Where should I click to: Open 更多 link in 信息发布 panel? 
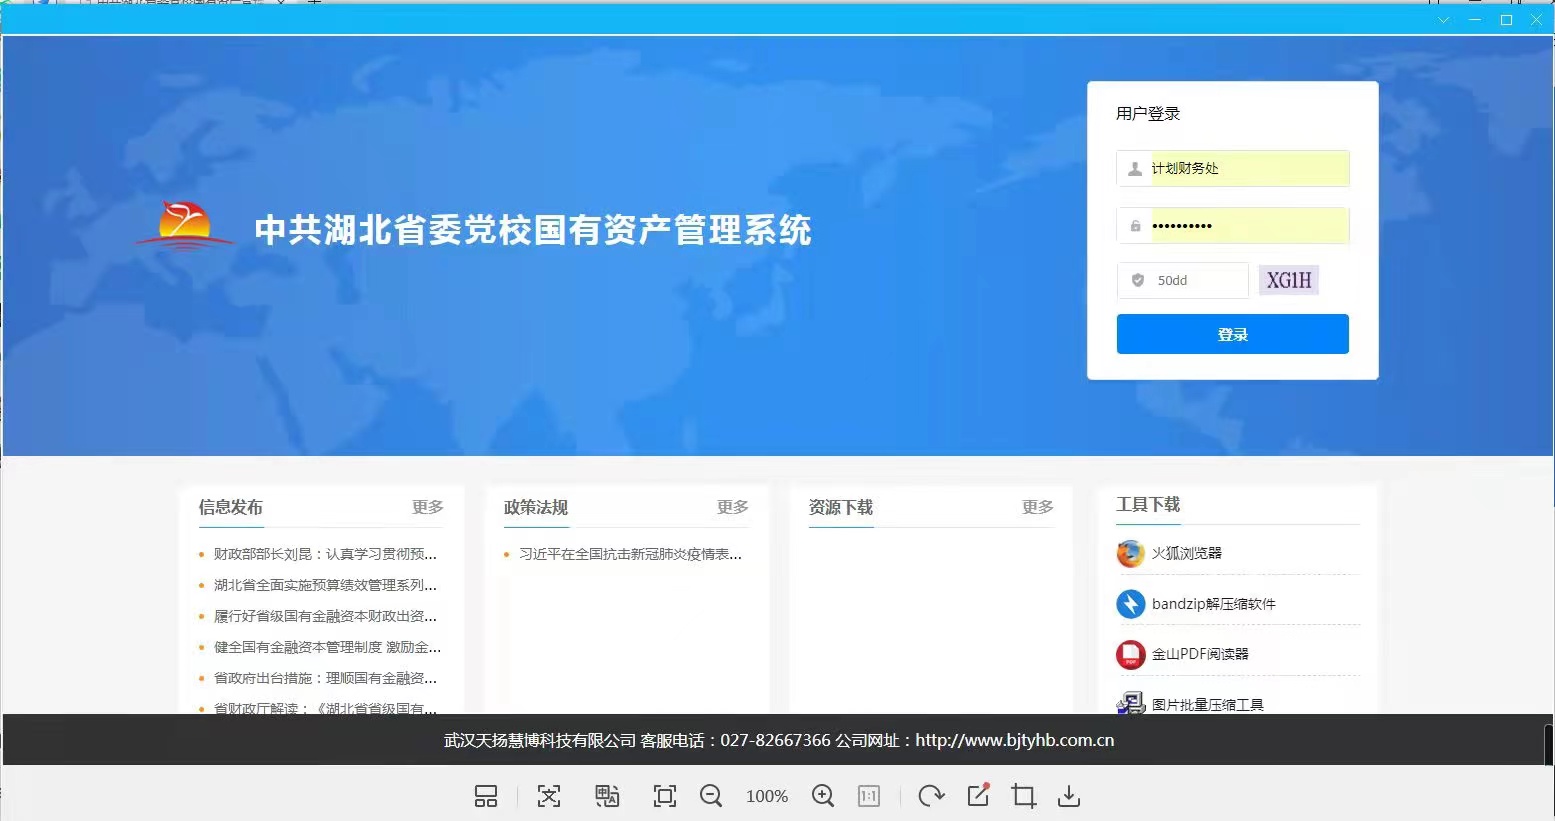(x=428, y=507)
